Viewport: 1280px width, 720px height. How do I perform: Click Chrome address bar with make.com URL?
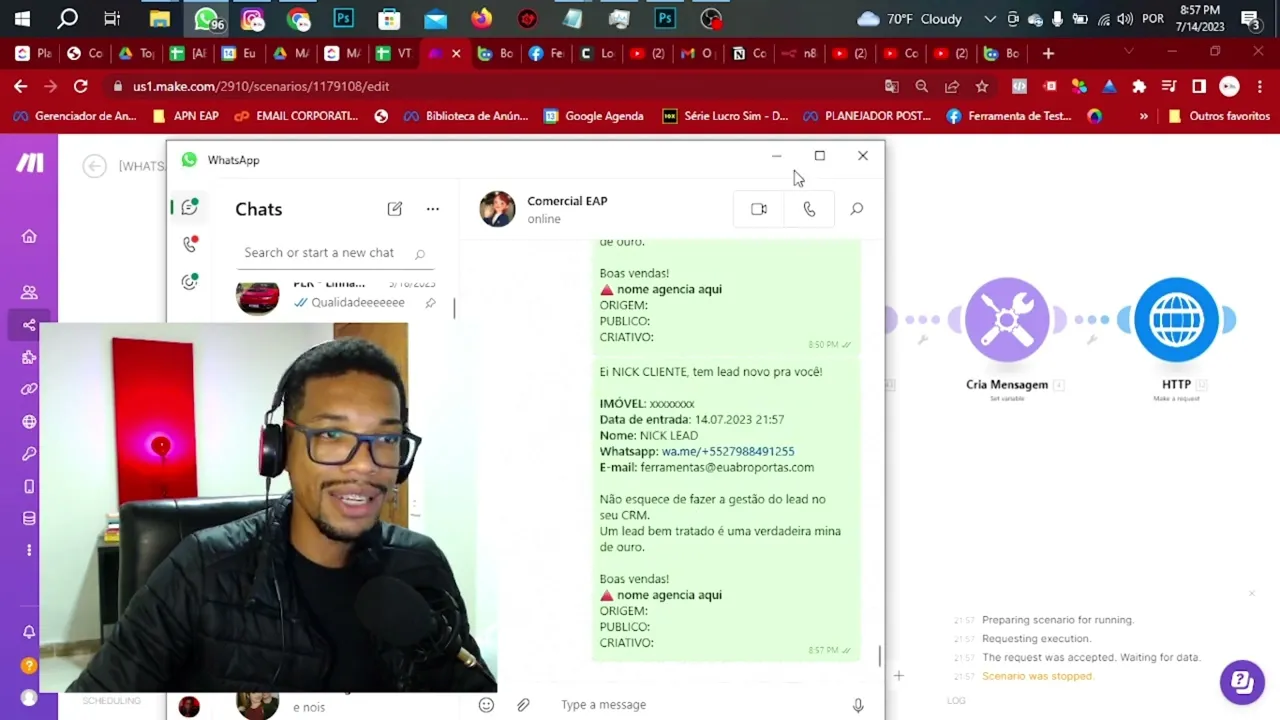(x=490, y=86)
